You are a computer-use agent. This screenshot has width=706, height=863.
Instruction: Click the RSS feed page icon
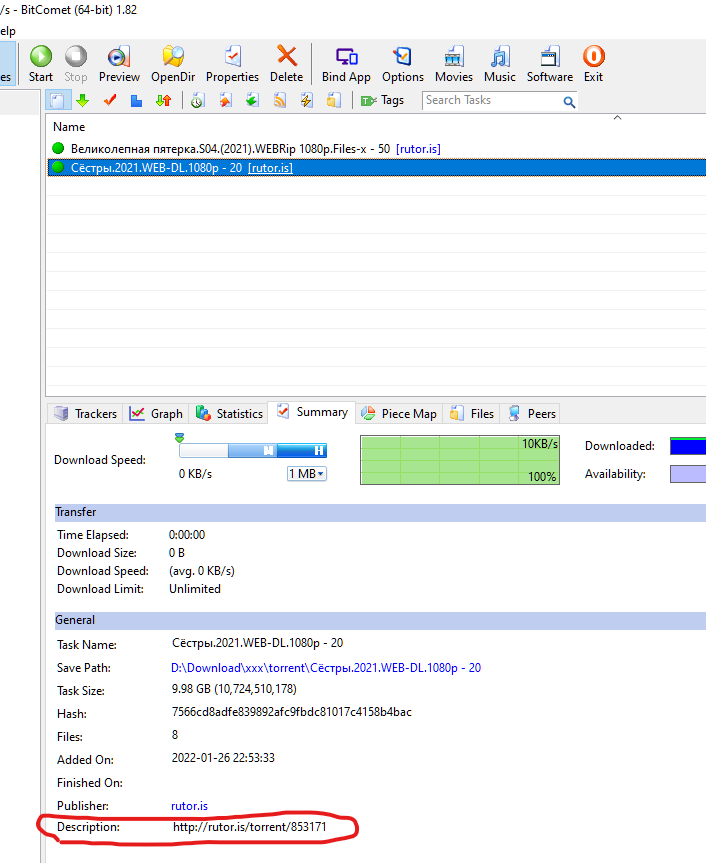[x=280, y=101]
